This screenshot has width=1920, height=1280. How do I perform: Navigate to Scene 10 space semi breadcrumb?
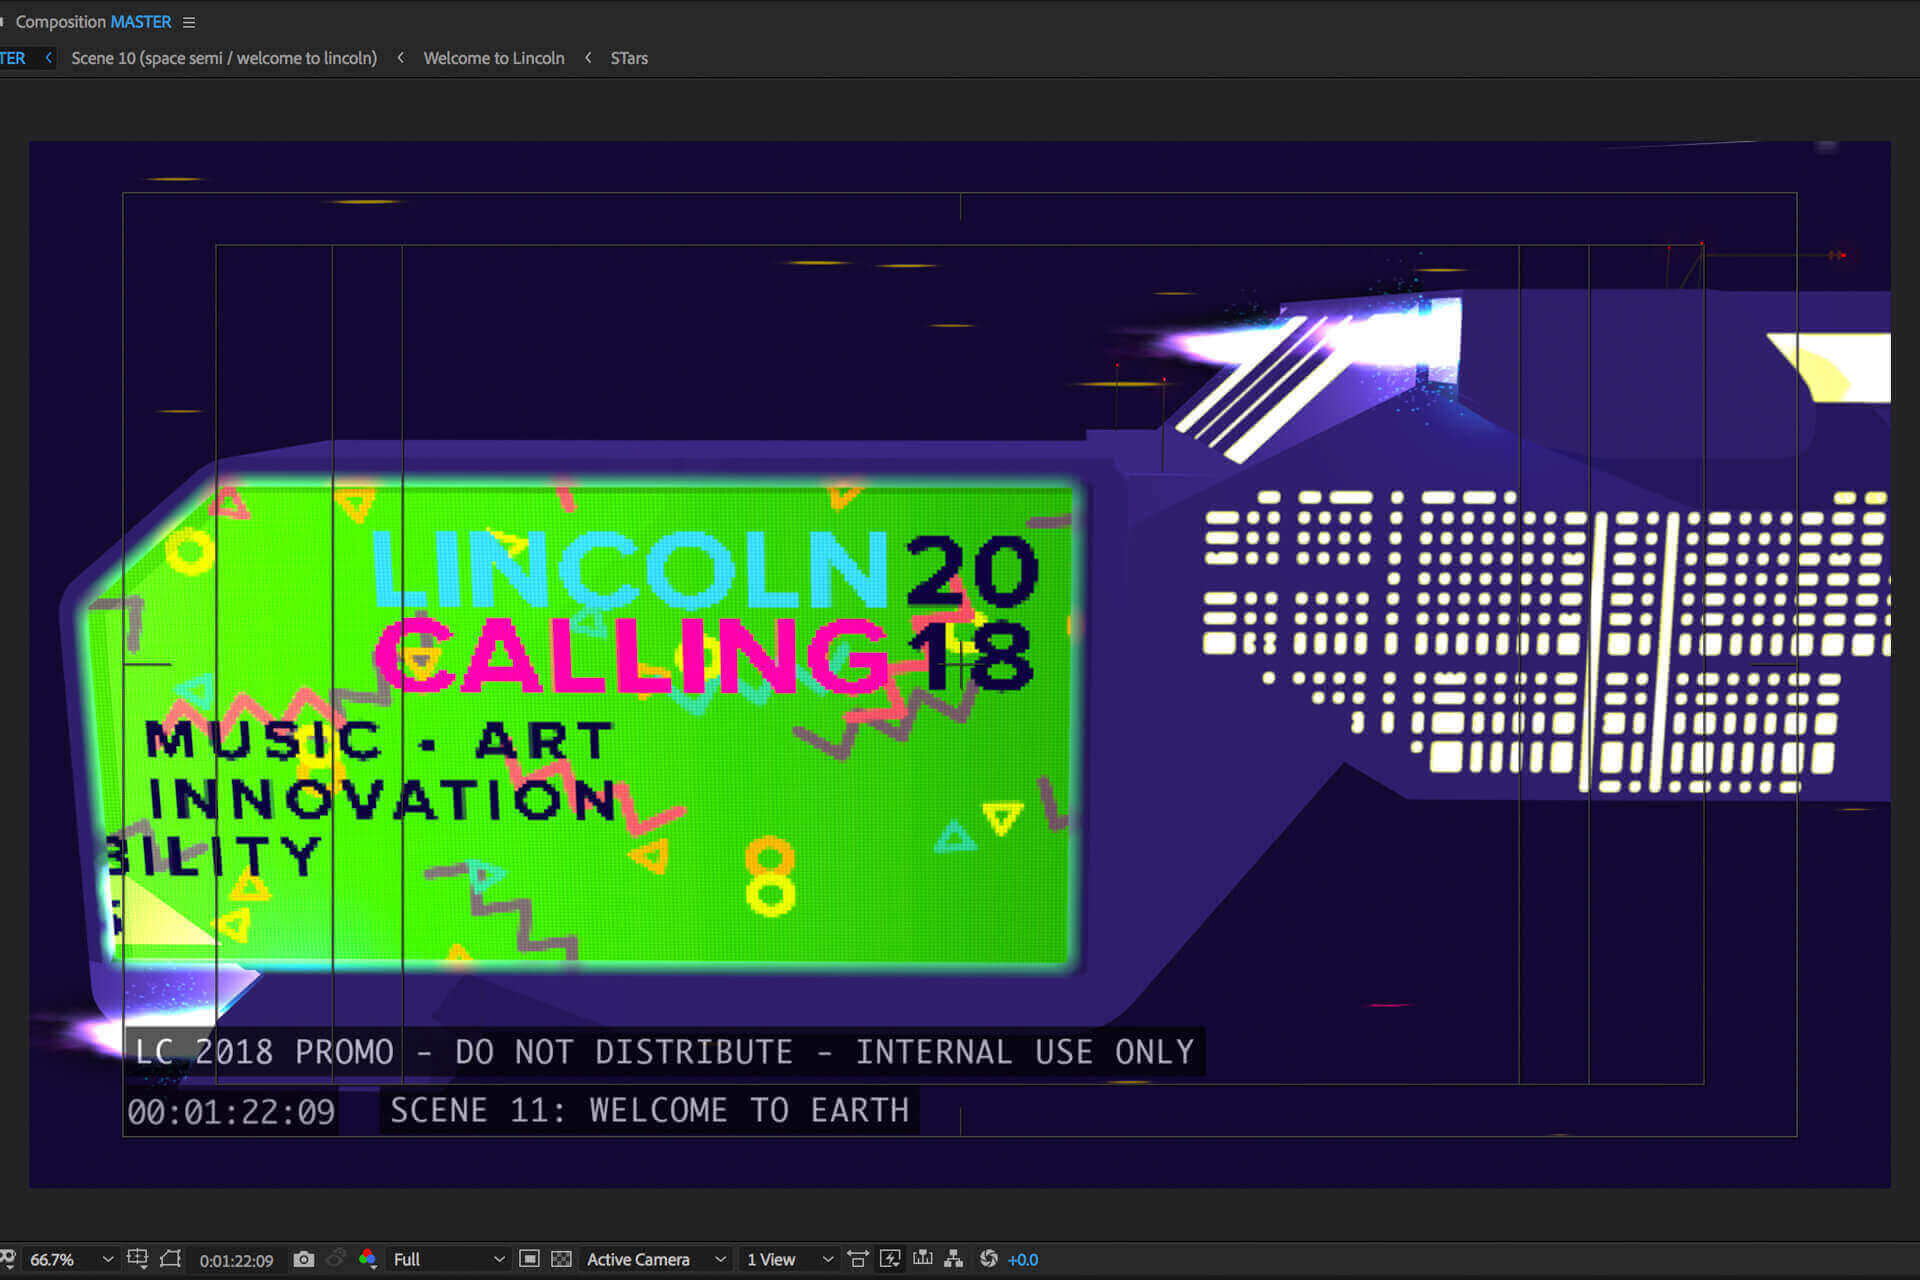(224, 58)
